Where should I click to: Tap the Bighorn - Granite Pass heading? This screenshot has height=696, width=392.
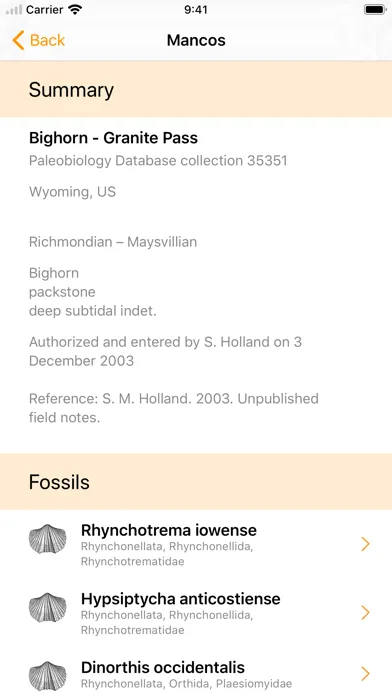[x=113, y=138]
